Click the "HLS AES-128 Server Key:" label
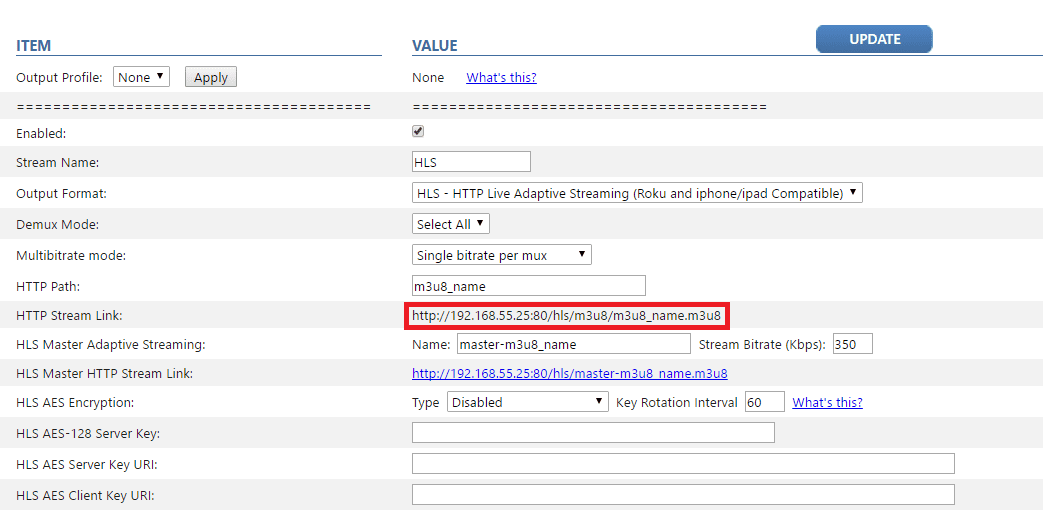The height and width of the screenshot is (519, 1043). pos(88,434)
